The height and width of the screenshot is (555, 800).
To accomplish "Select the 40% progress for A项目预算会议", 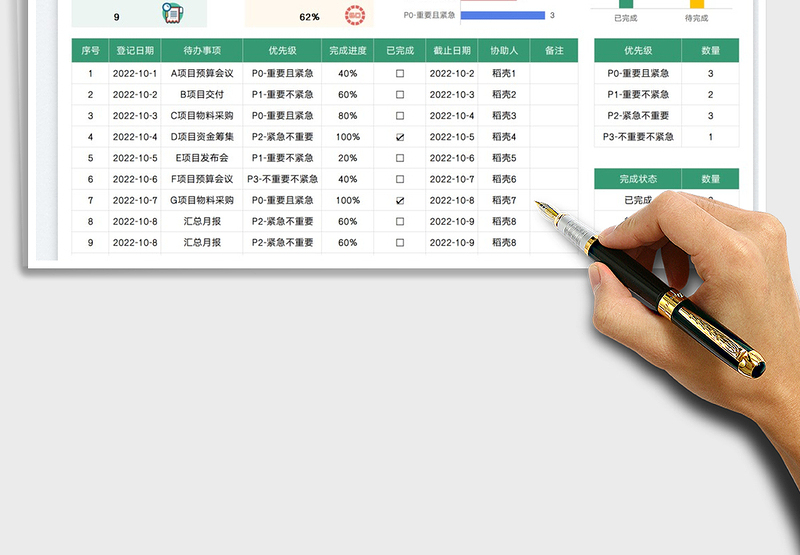I will tap(347, 73).
